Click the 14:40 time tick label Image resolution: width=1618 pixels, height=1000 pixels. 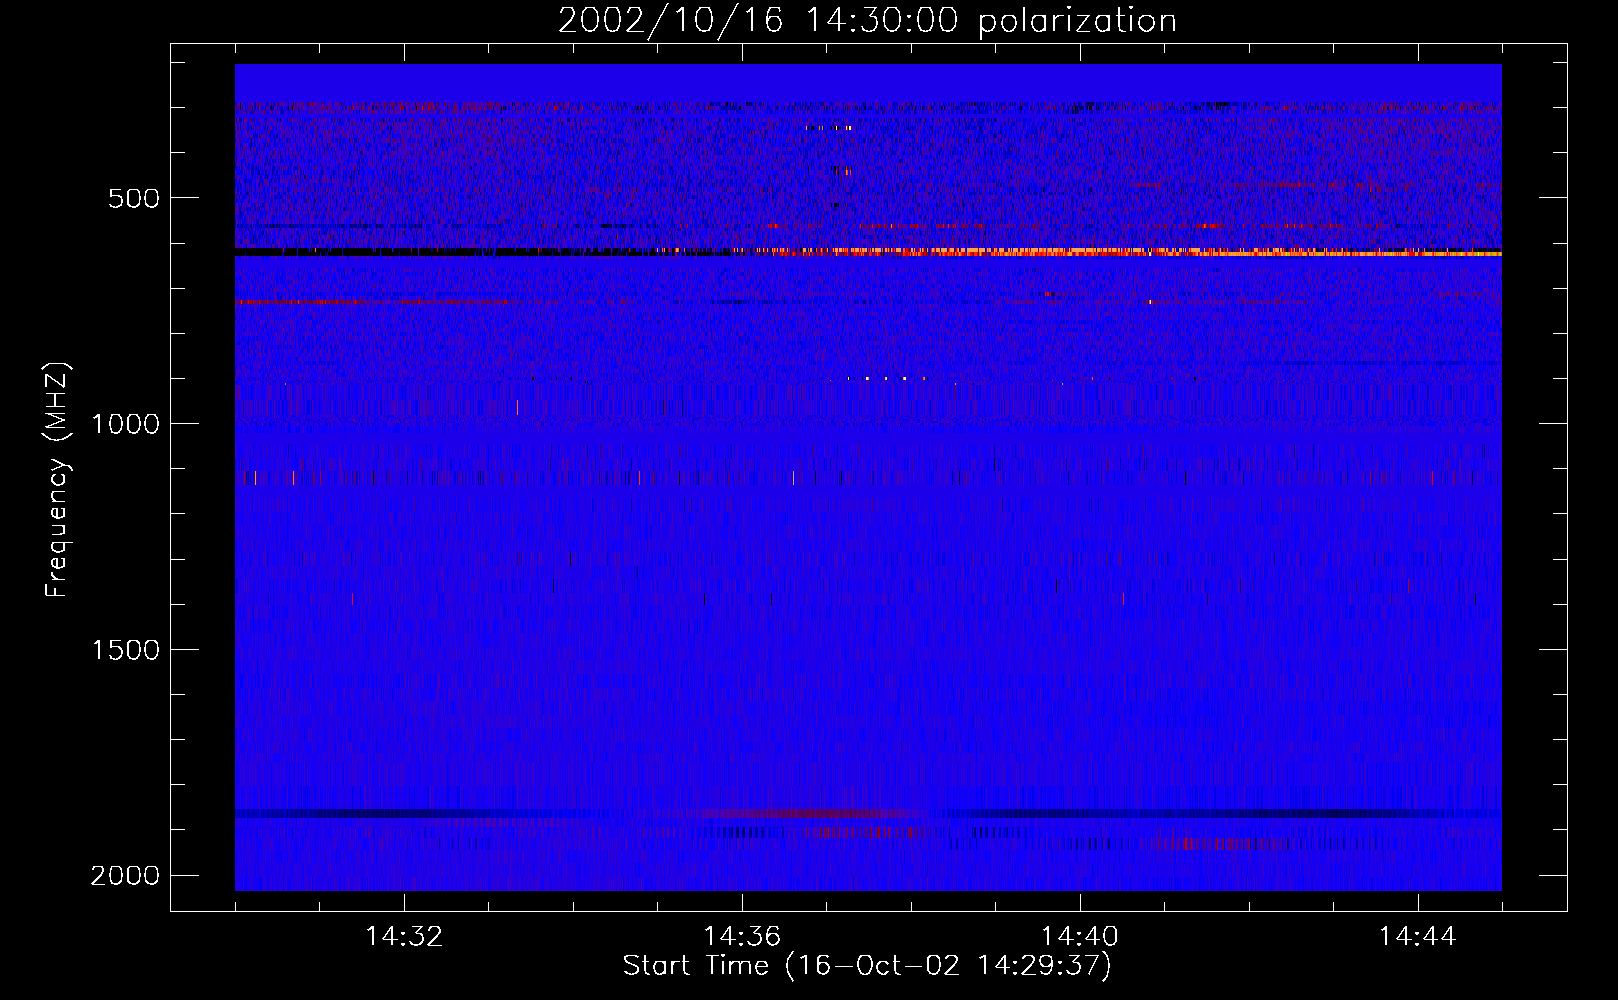click(x=1081, y=937)
